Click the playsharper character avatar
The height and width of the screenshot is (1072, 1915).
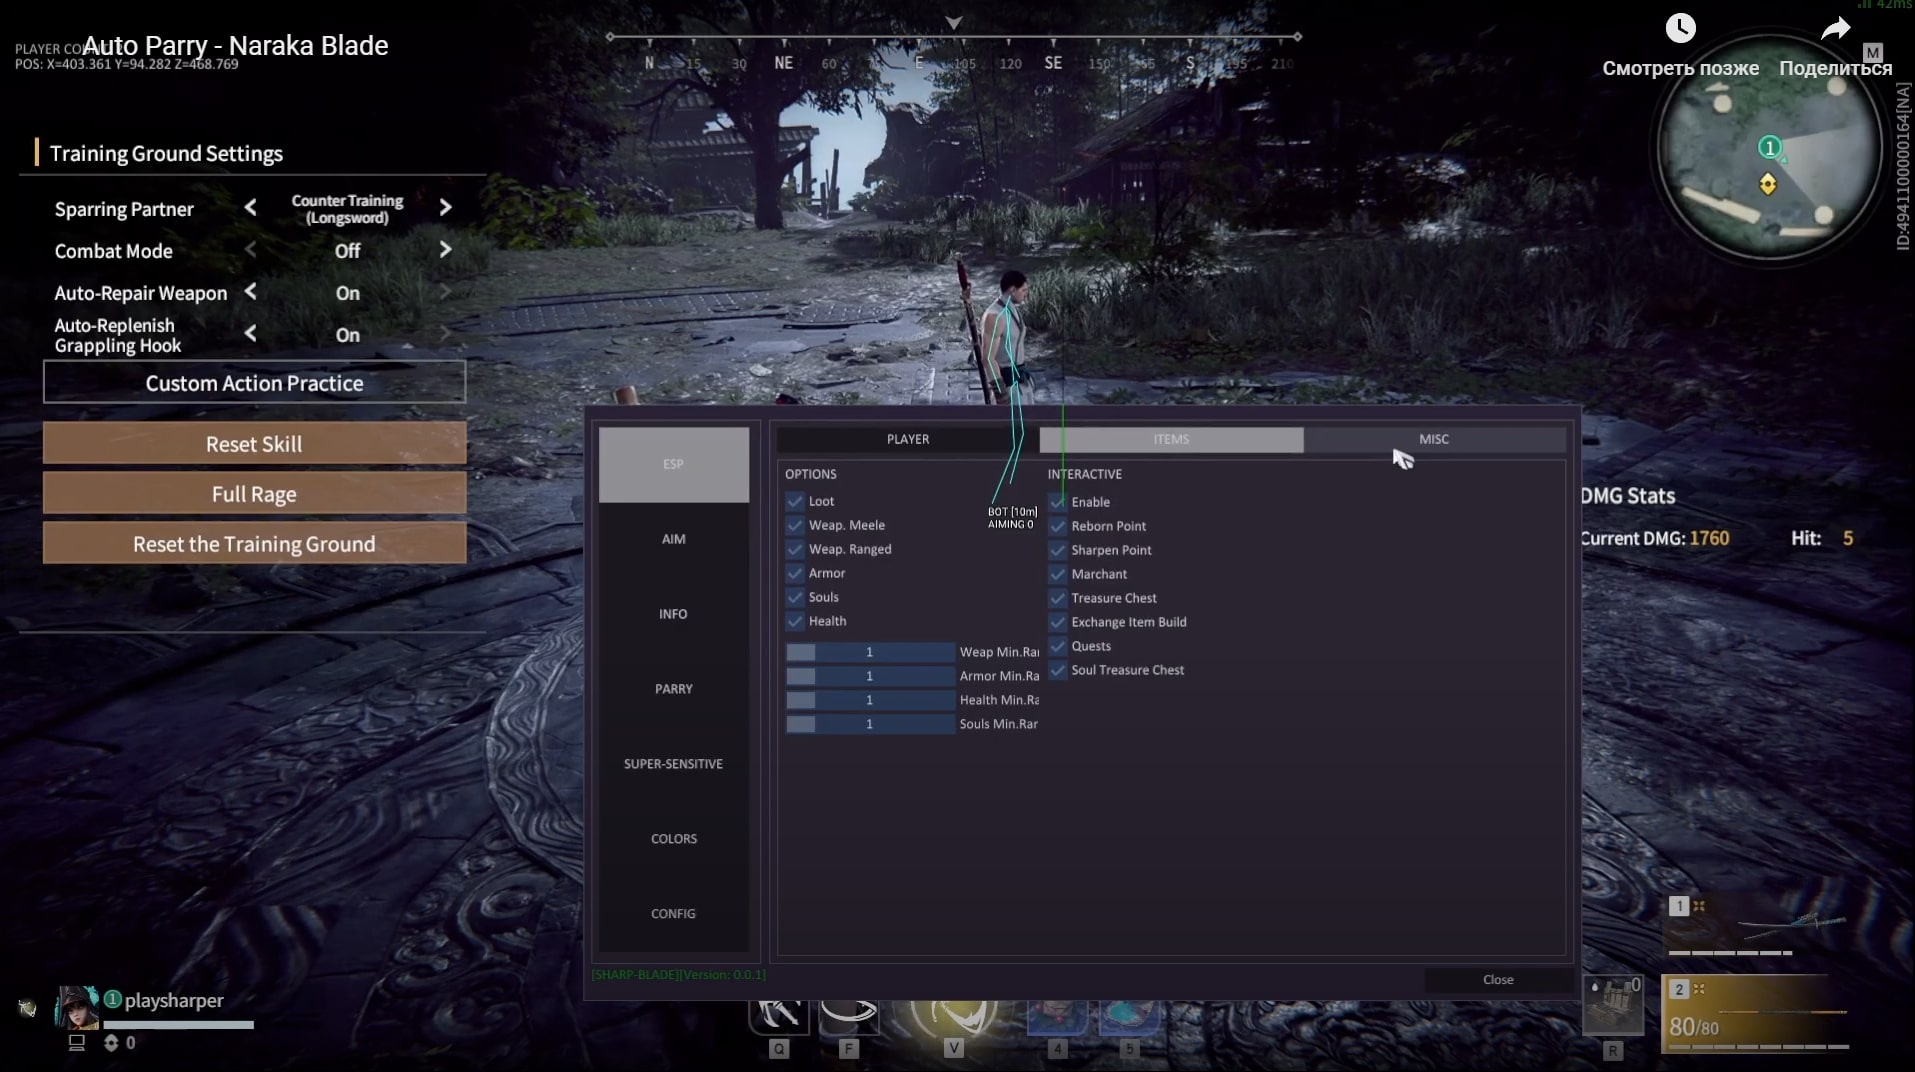77,1007
